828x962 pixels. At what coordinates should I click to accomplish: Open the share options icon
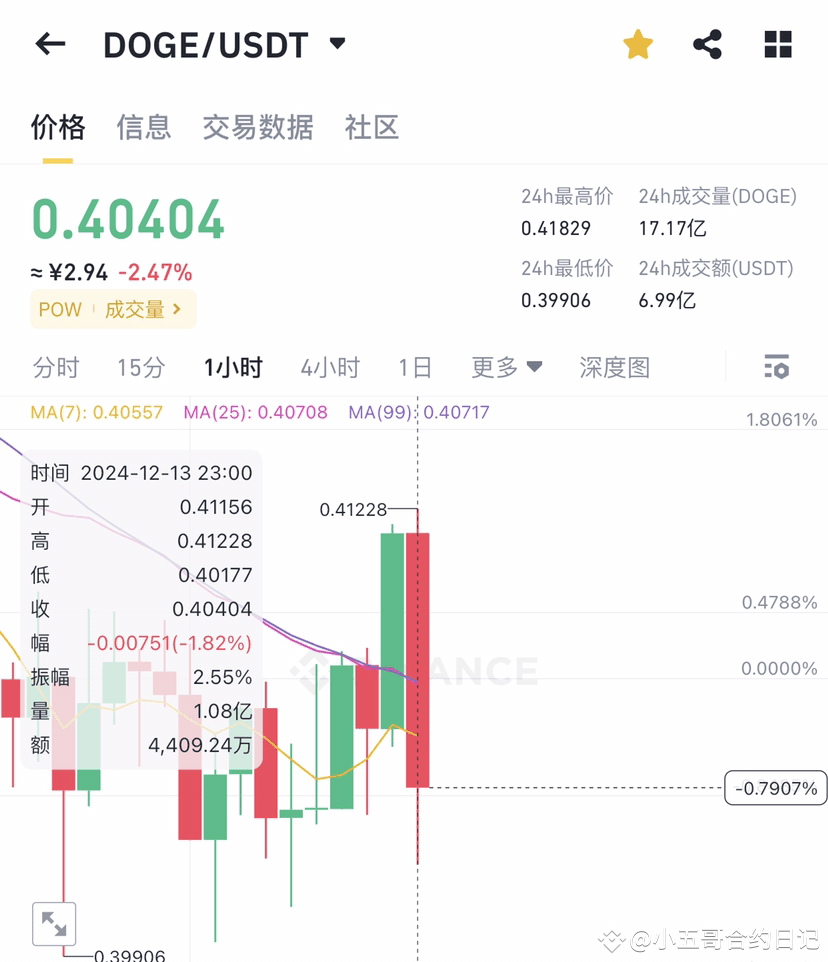[707, 44]
